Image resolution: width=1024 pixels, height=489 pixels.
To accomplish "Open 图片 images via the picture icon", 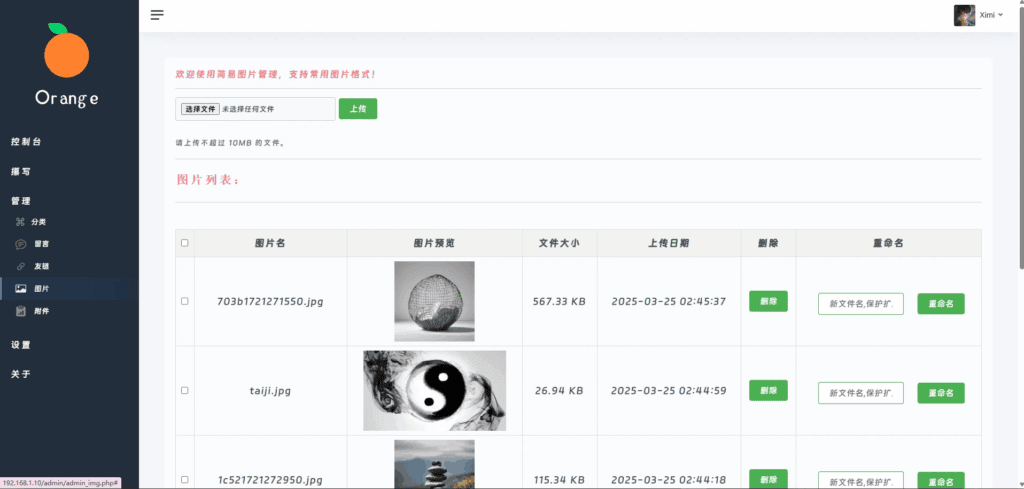I will click(21, 289).
